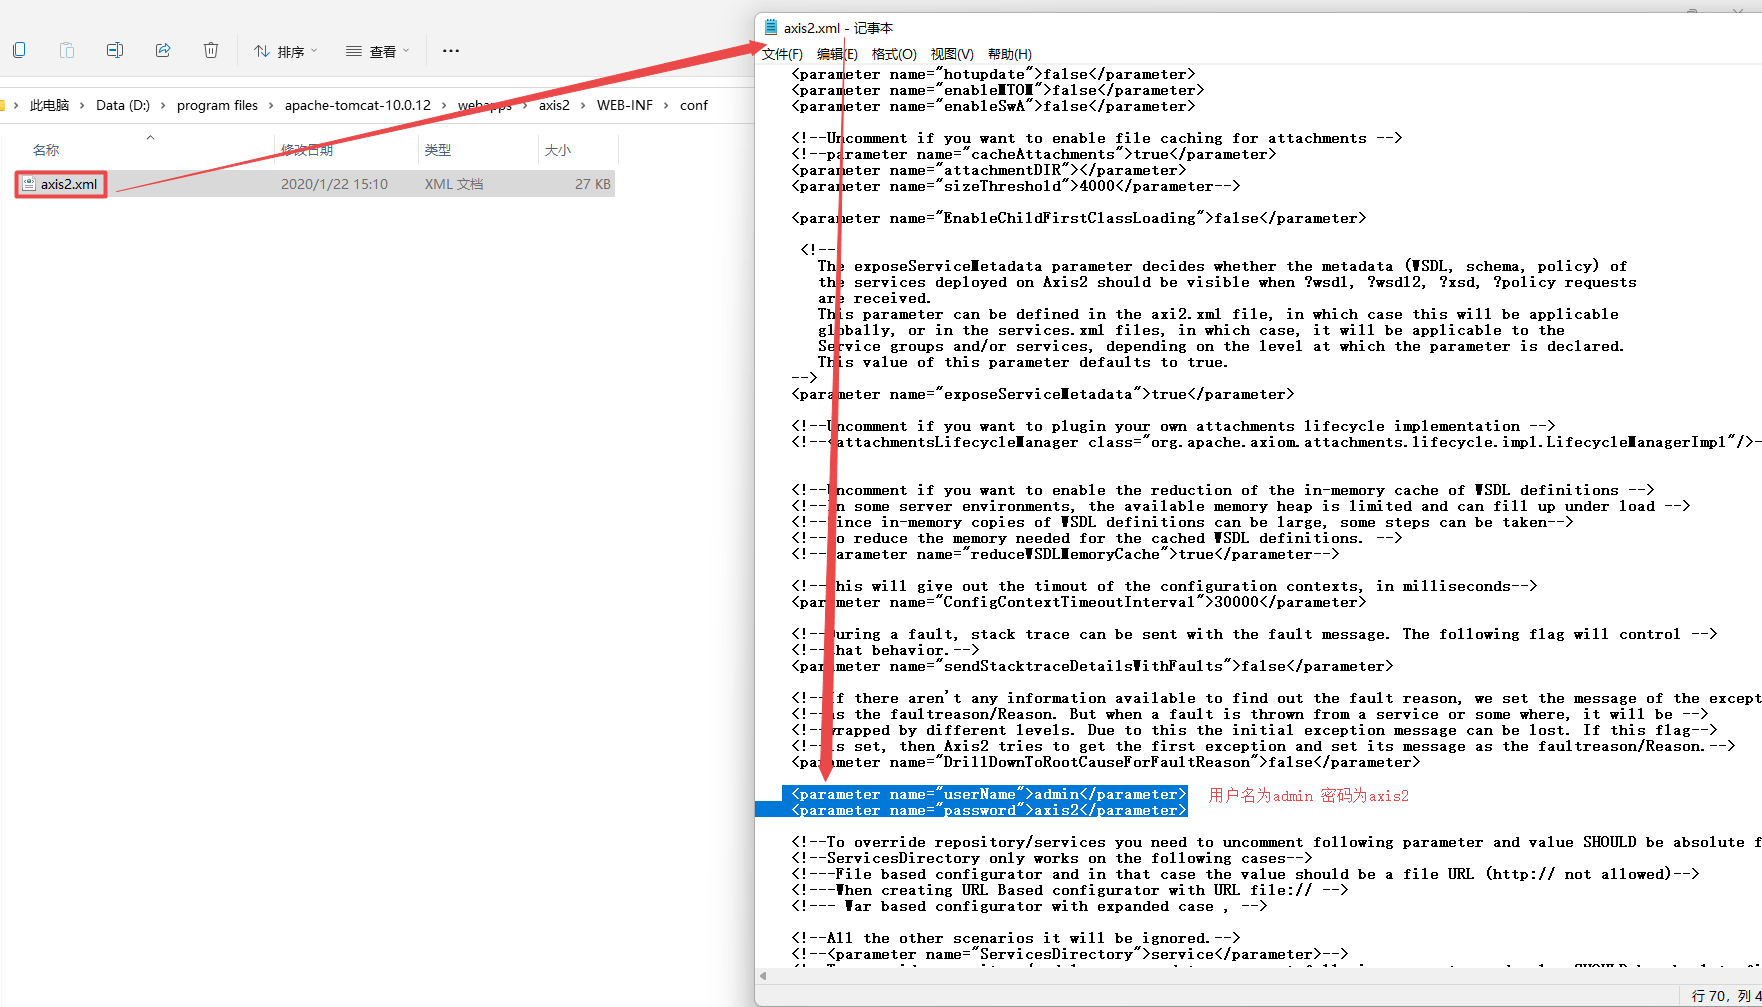
Task: Open the 视图(V) menu in Notepad
Action: 952,54
